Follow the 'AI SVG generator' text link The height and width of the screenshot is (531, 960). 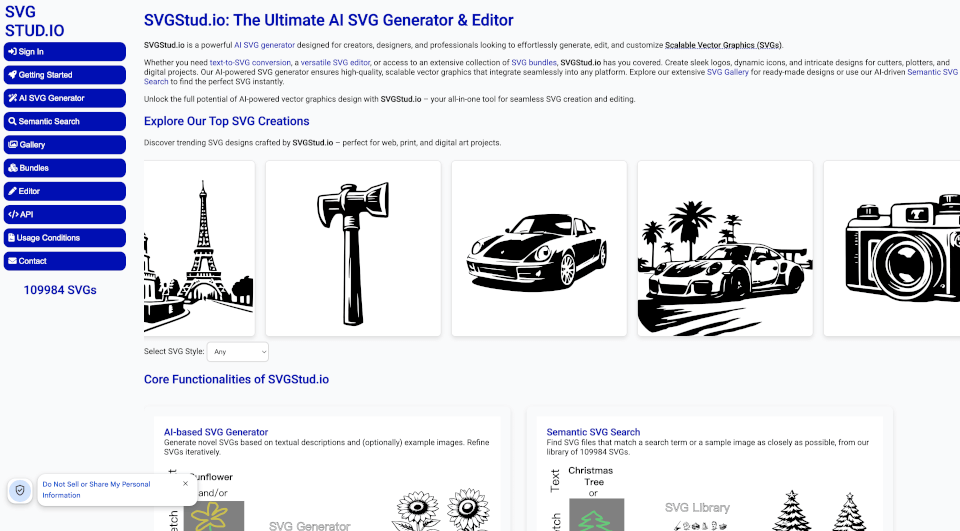point(264,45)
